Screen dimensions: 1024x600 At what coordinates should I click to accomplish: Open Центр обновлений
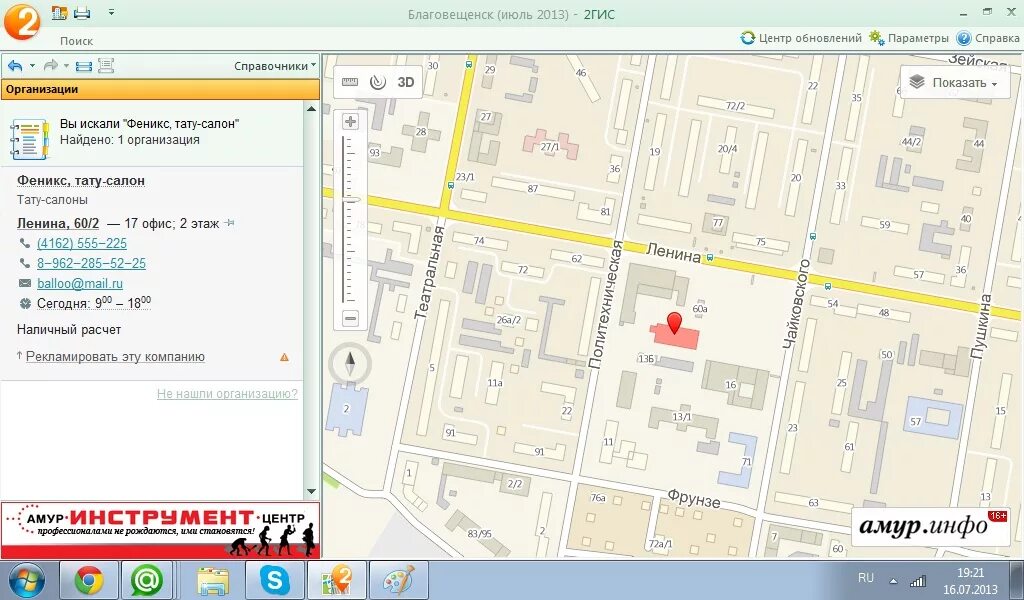pyautogui.click(x=801, y=38)
